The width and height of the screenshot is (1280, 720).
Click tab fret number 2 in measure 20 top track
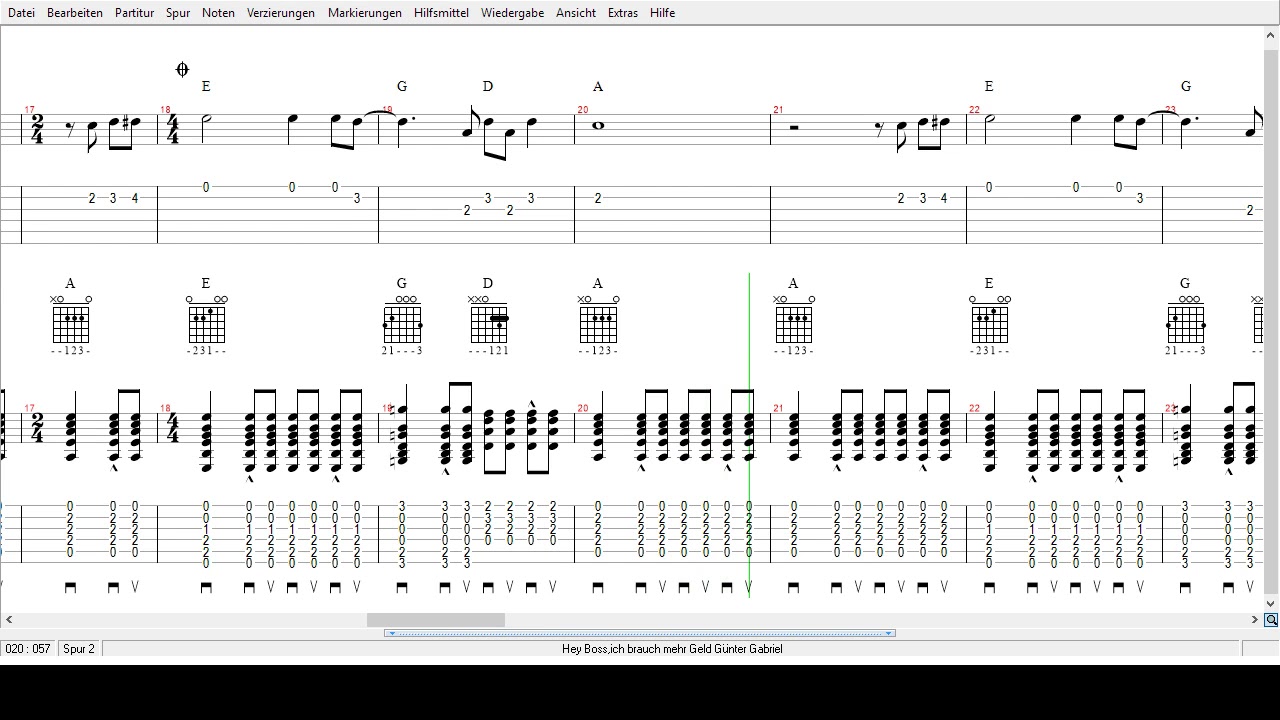tap(598, 198)
